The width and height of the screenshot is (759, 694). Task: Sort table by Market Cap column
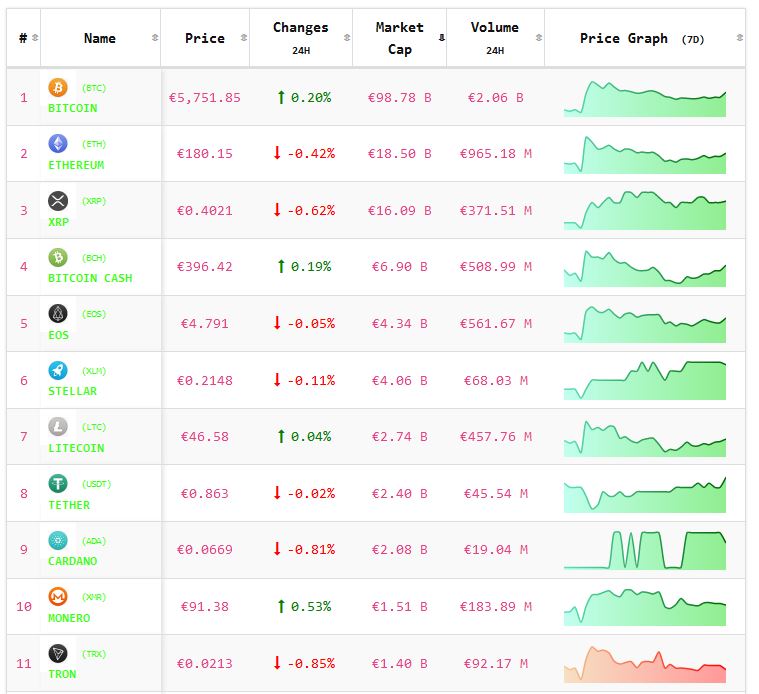[x=399, y=38]
